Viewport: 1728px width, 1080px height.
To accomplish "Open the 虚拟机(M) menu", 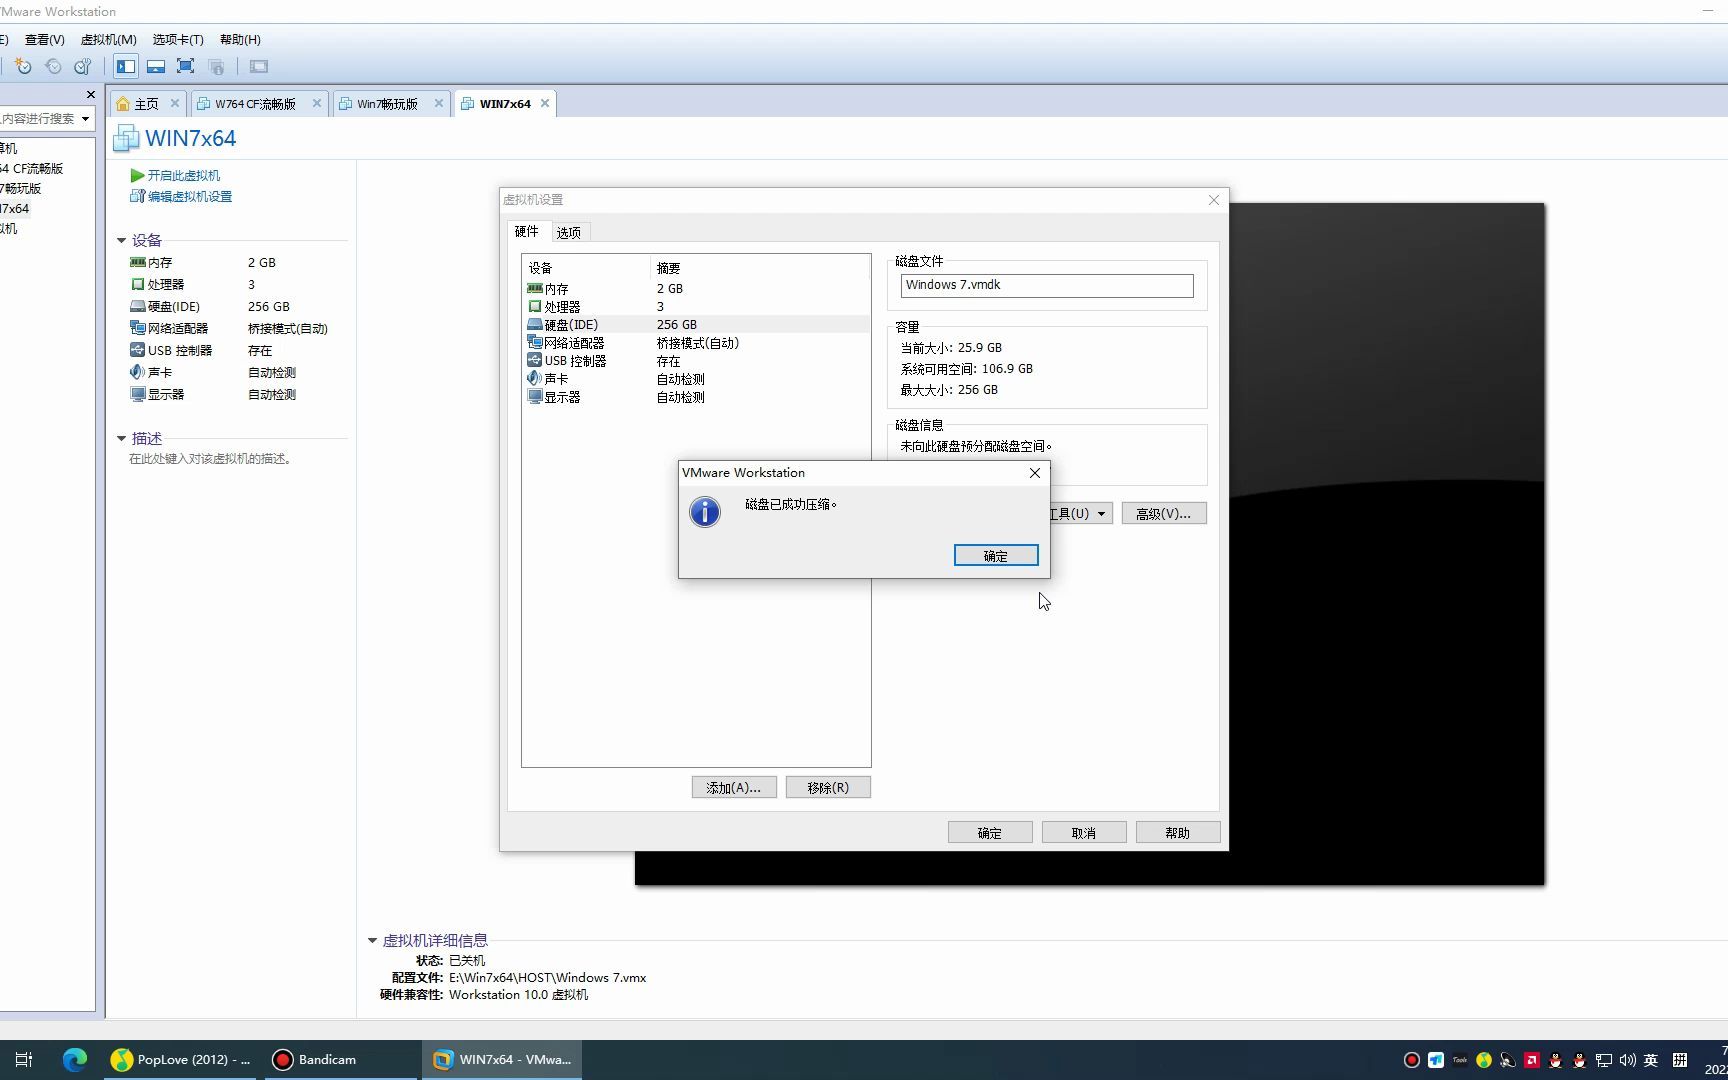I will 108,40.
